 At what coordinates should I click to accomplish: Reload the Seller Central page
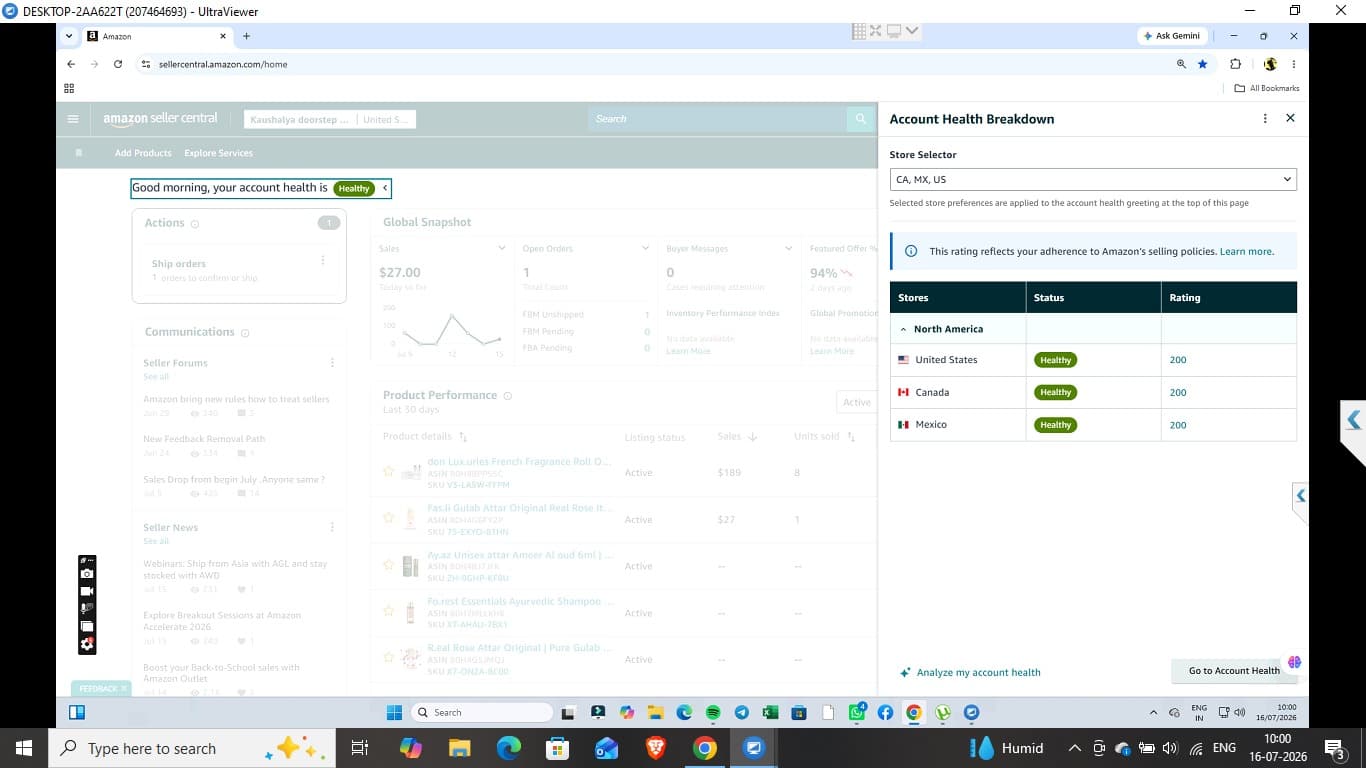118,64
